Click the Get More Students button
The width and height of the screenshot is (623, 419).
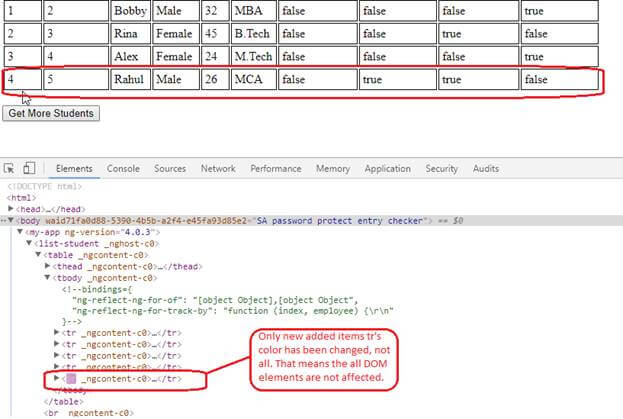[51, 113]
